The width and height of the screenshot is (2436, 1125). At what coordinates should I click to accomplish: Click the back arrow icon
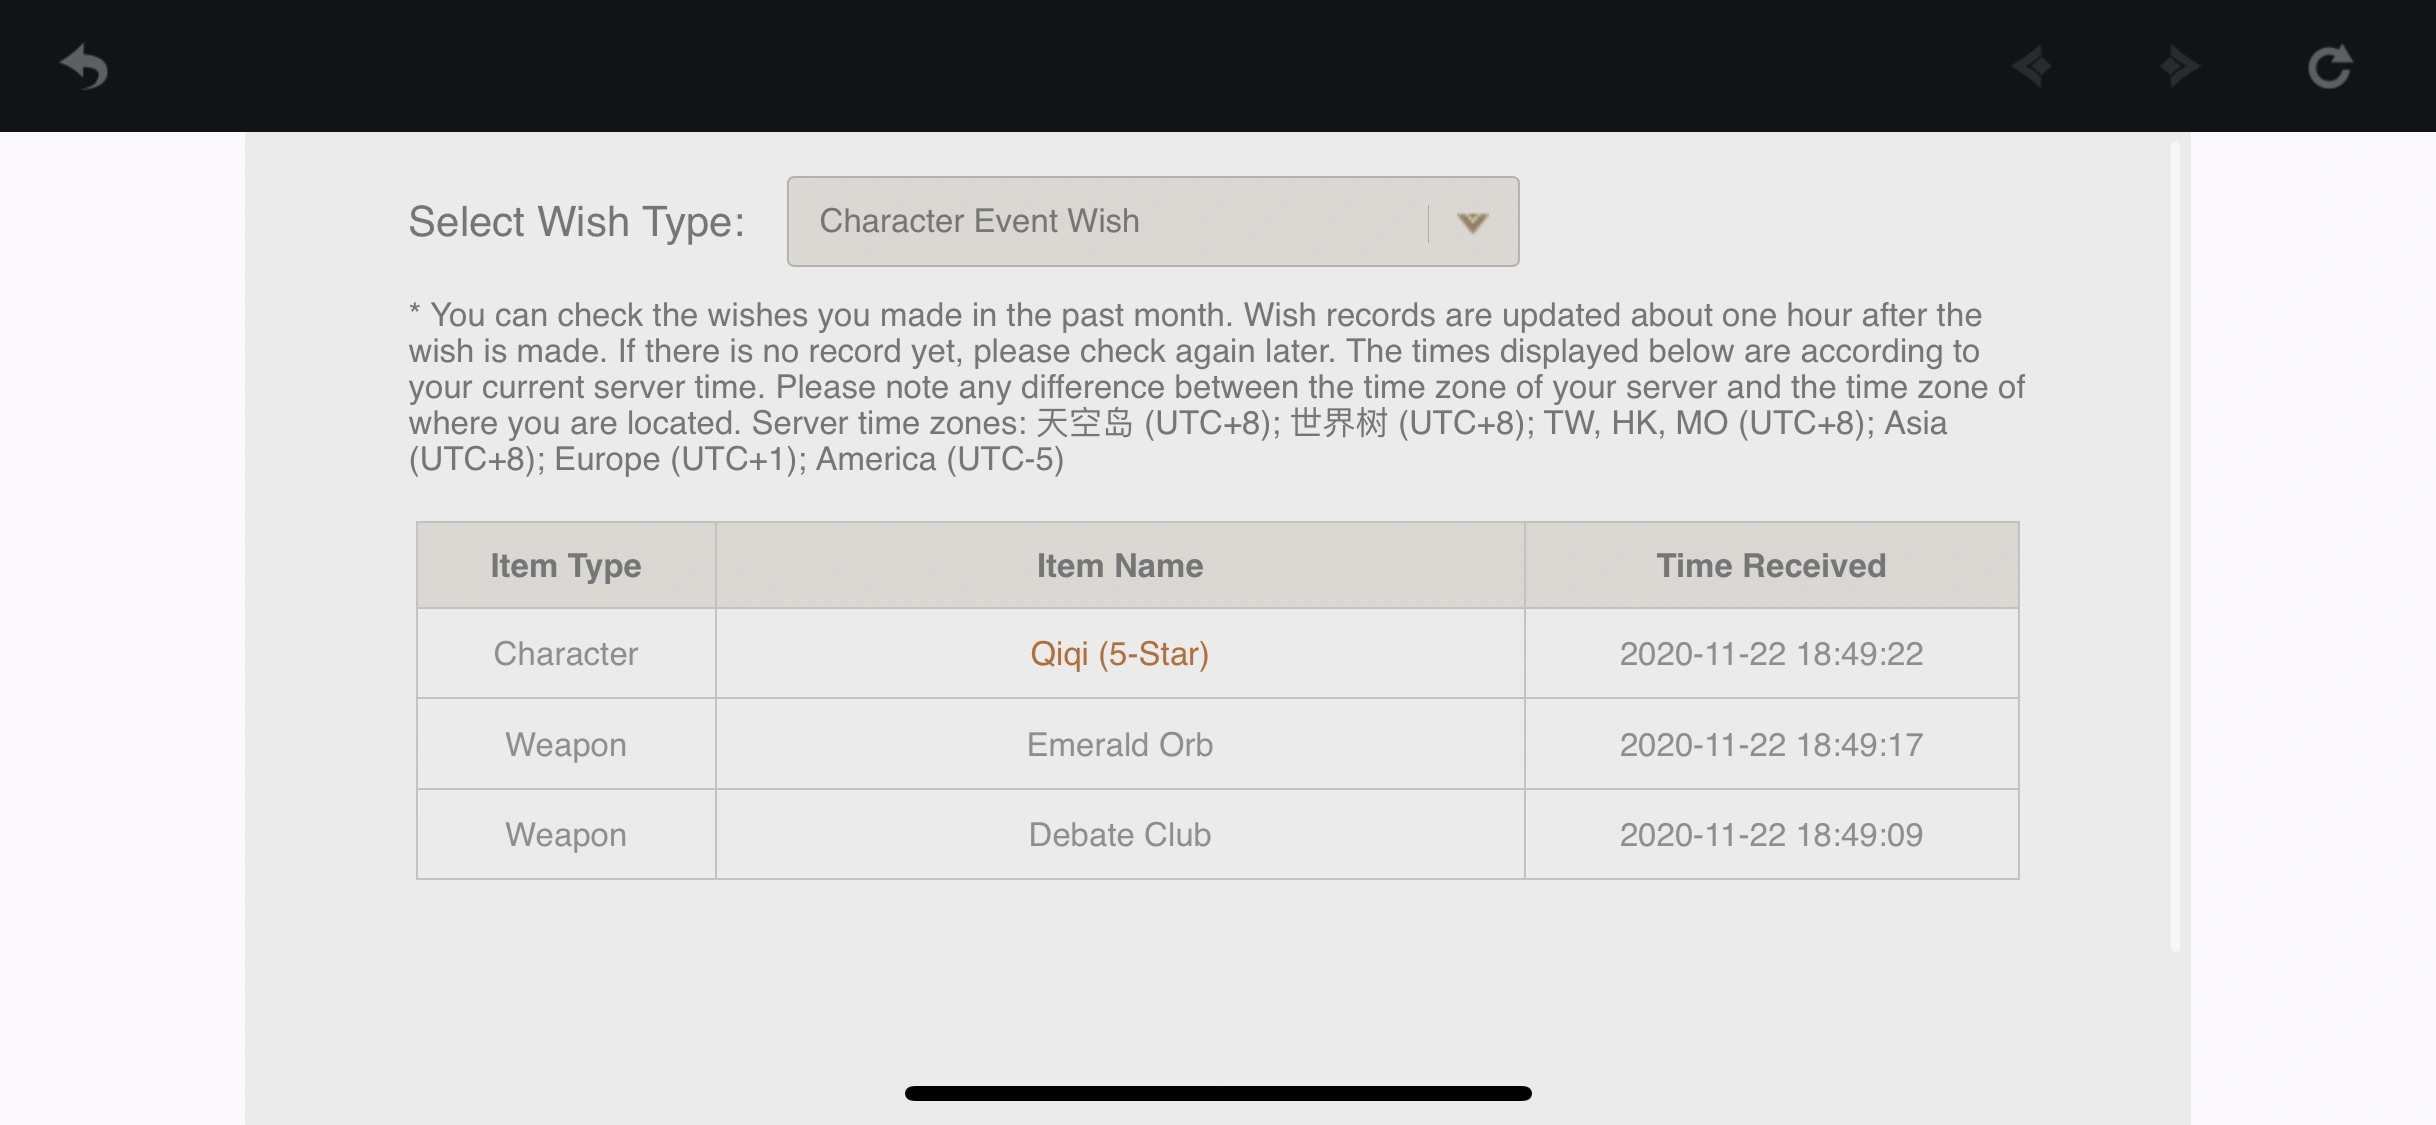pyautogui.click(x=84, y=67)
